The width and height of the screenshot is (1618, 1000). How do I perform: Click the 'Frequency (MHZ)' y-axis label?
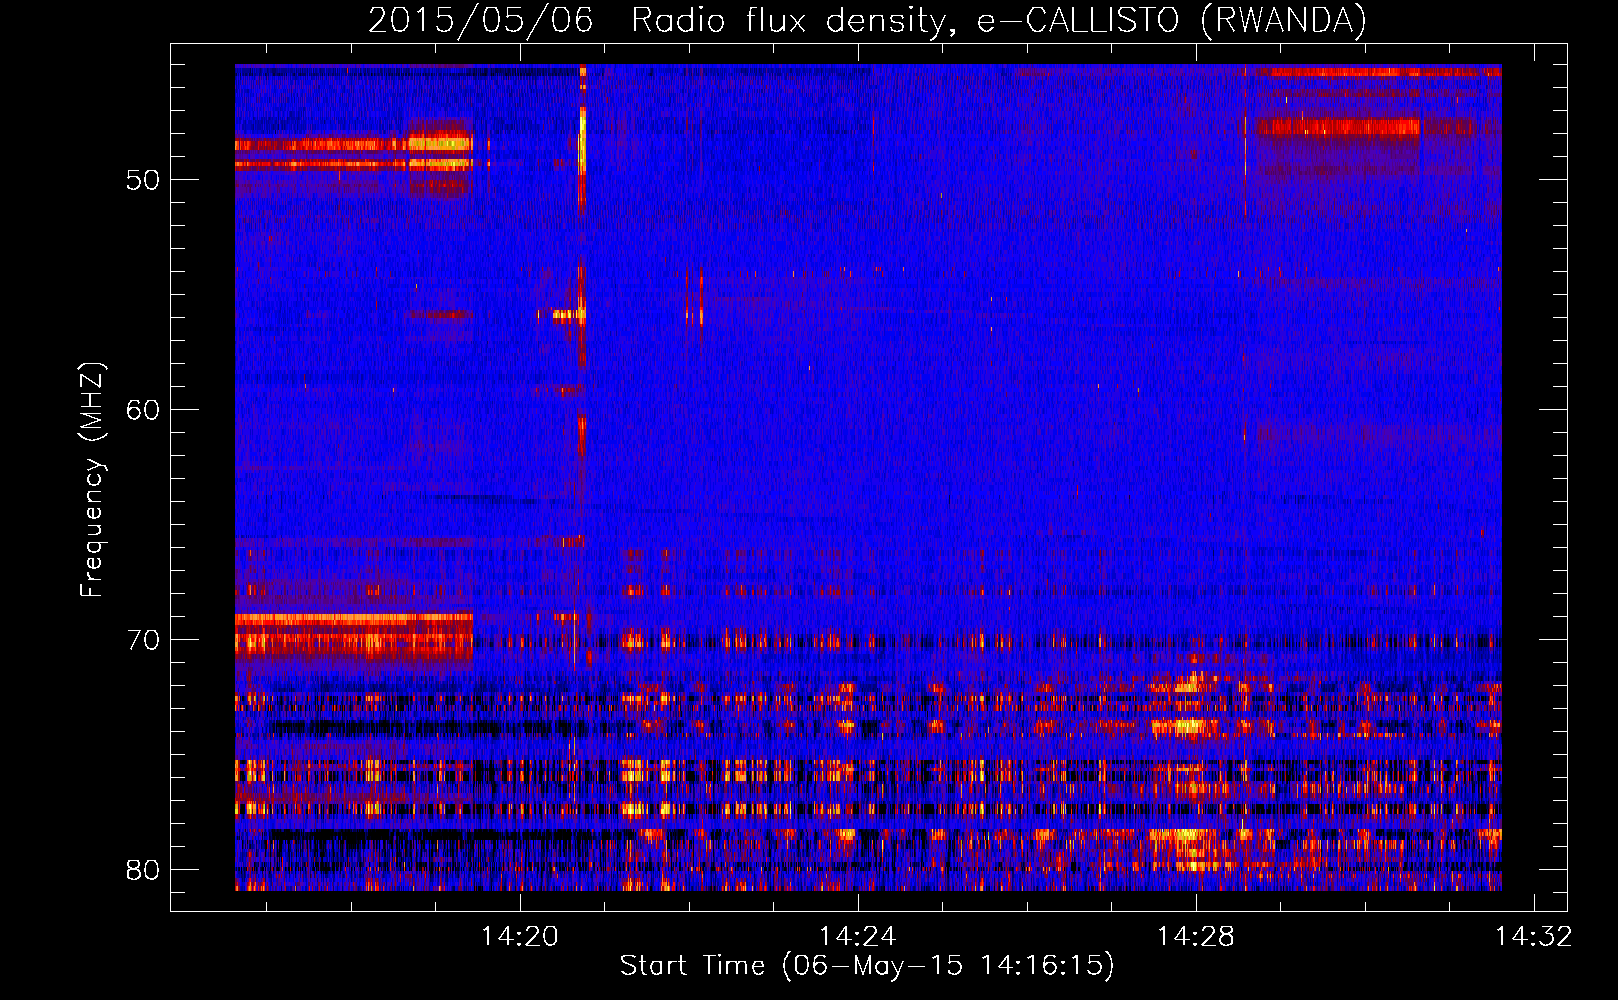[92, 480]
